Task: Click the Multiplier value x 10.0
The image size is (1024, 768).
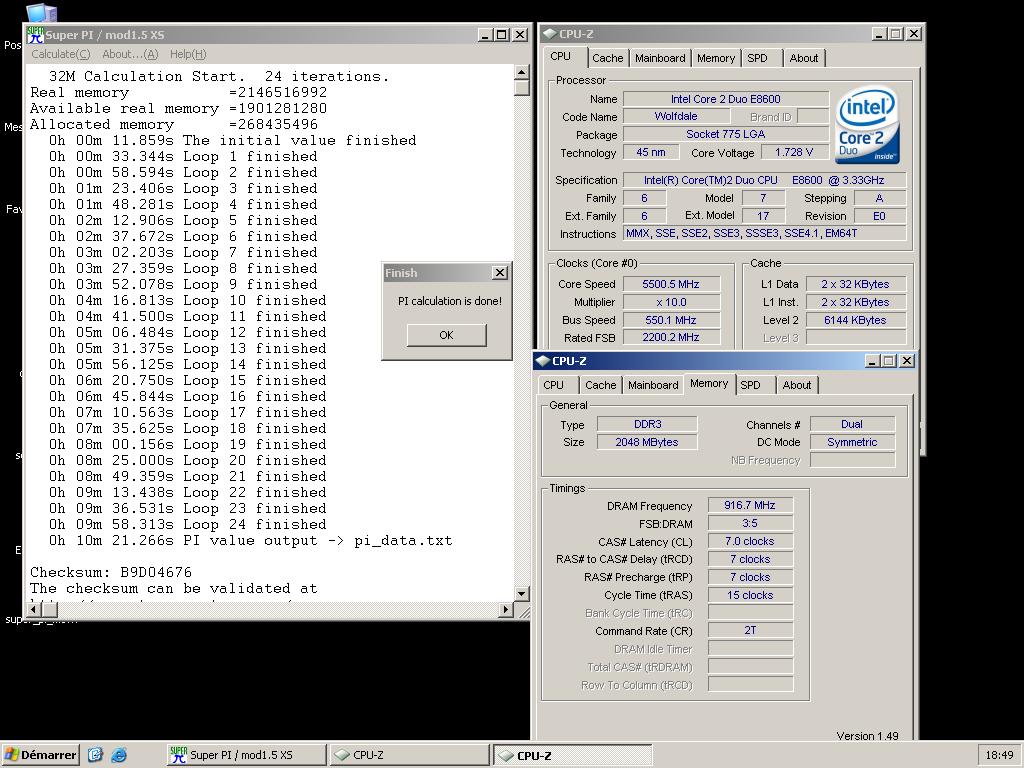Action: 671,302
